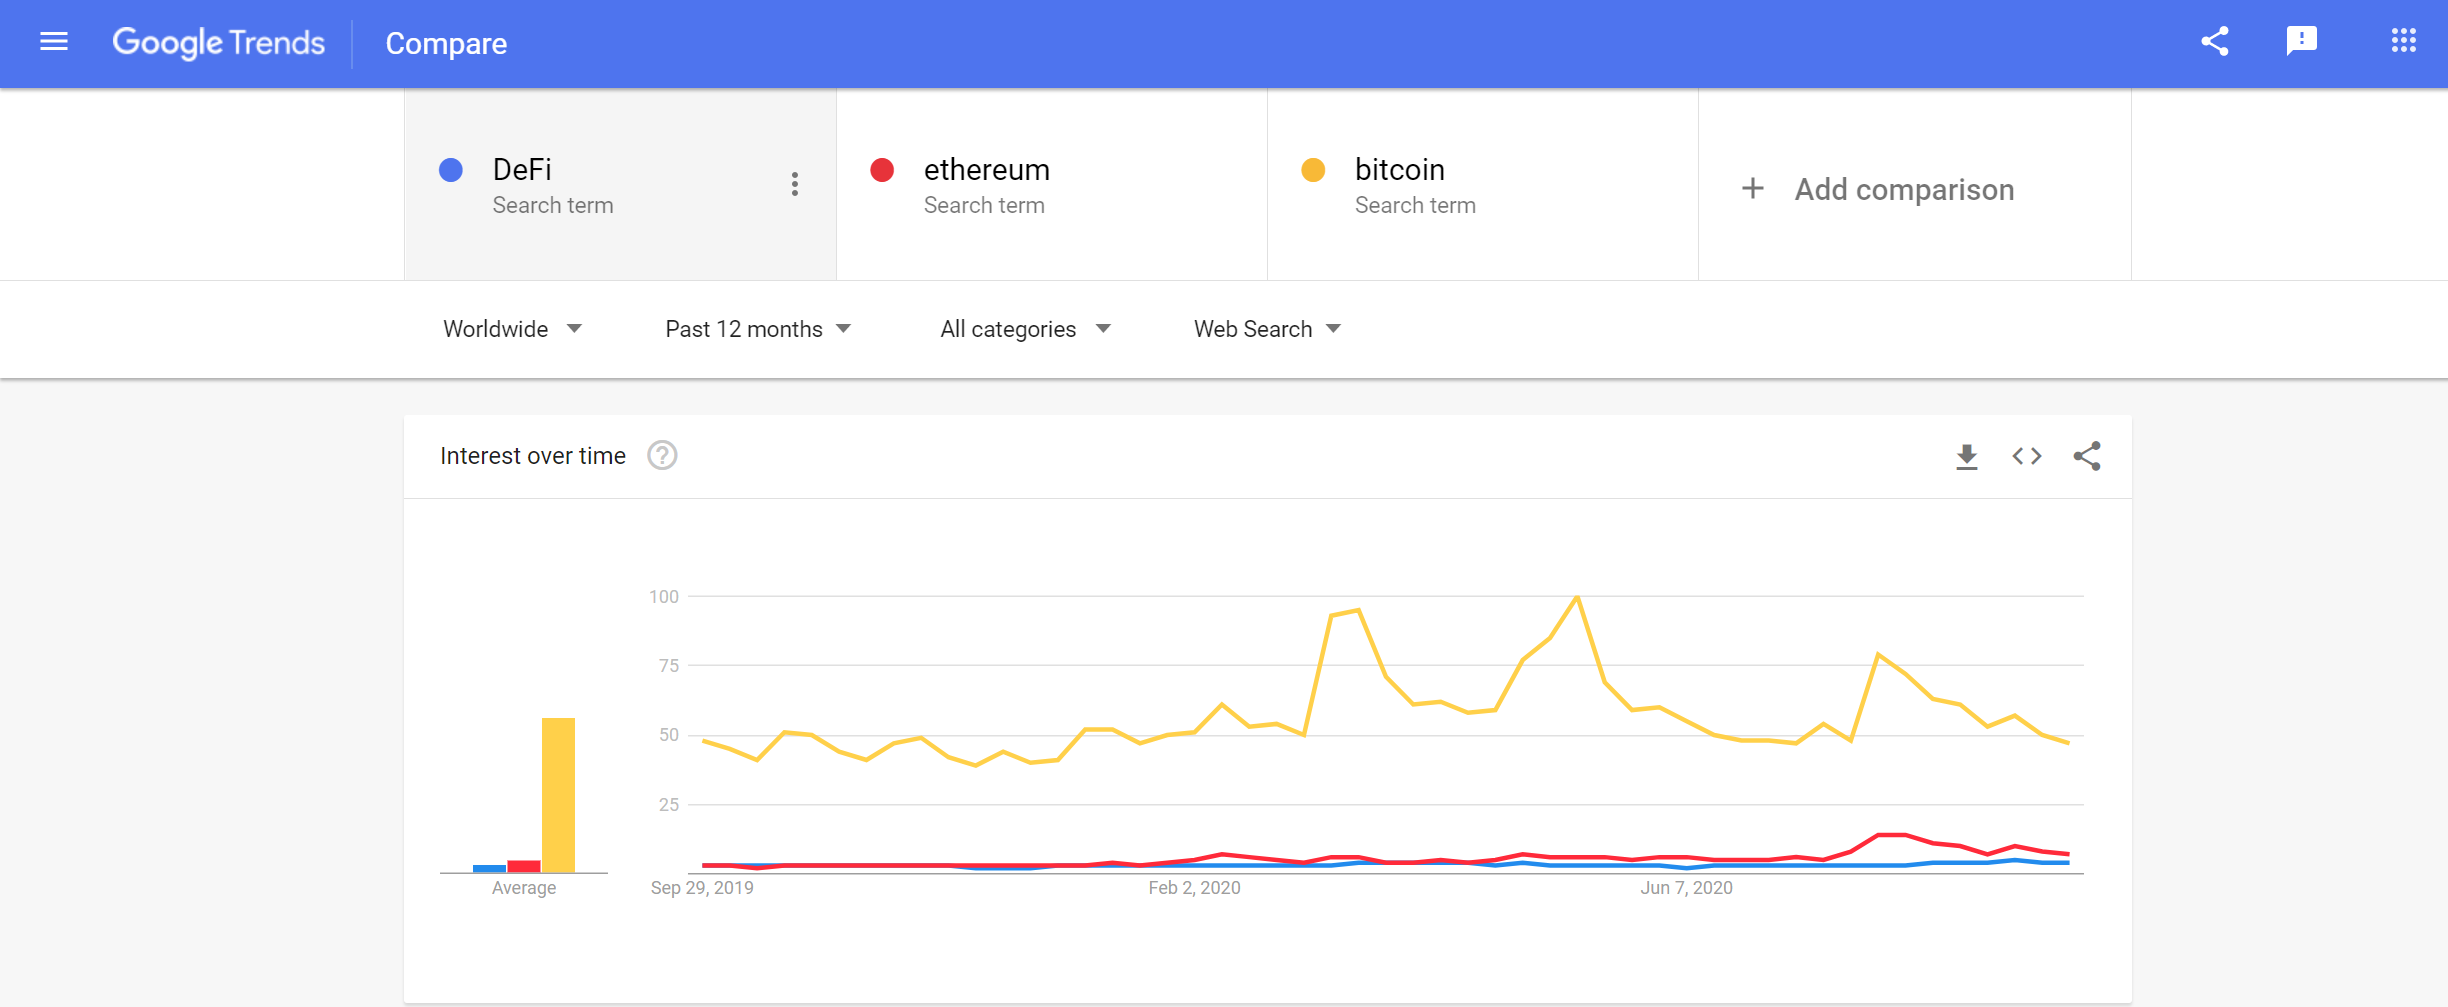Open help for Interest over time
Screen dimensions: 2448x1007
tap(662, 456)
